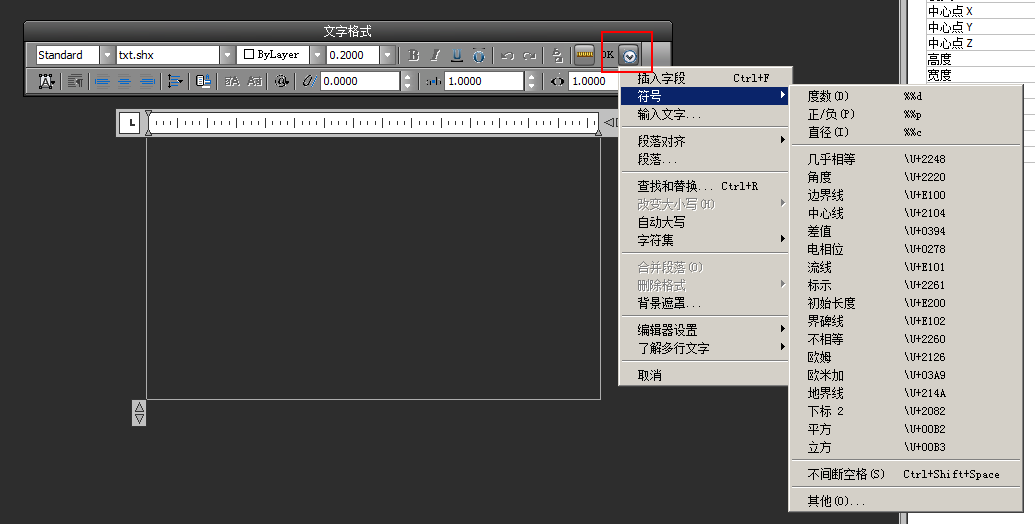
Task: Toggle overline text formatting
Action: click(479, 55)
